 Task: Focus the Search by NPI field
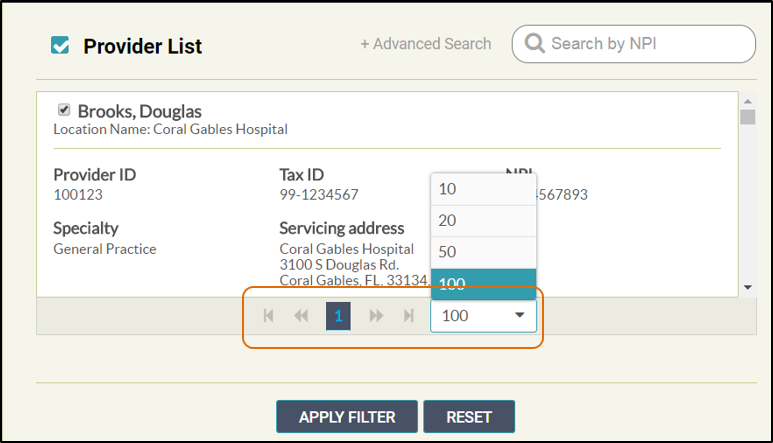click(x=645, y=44)
